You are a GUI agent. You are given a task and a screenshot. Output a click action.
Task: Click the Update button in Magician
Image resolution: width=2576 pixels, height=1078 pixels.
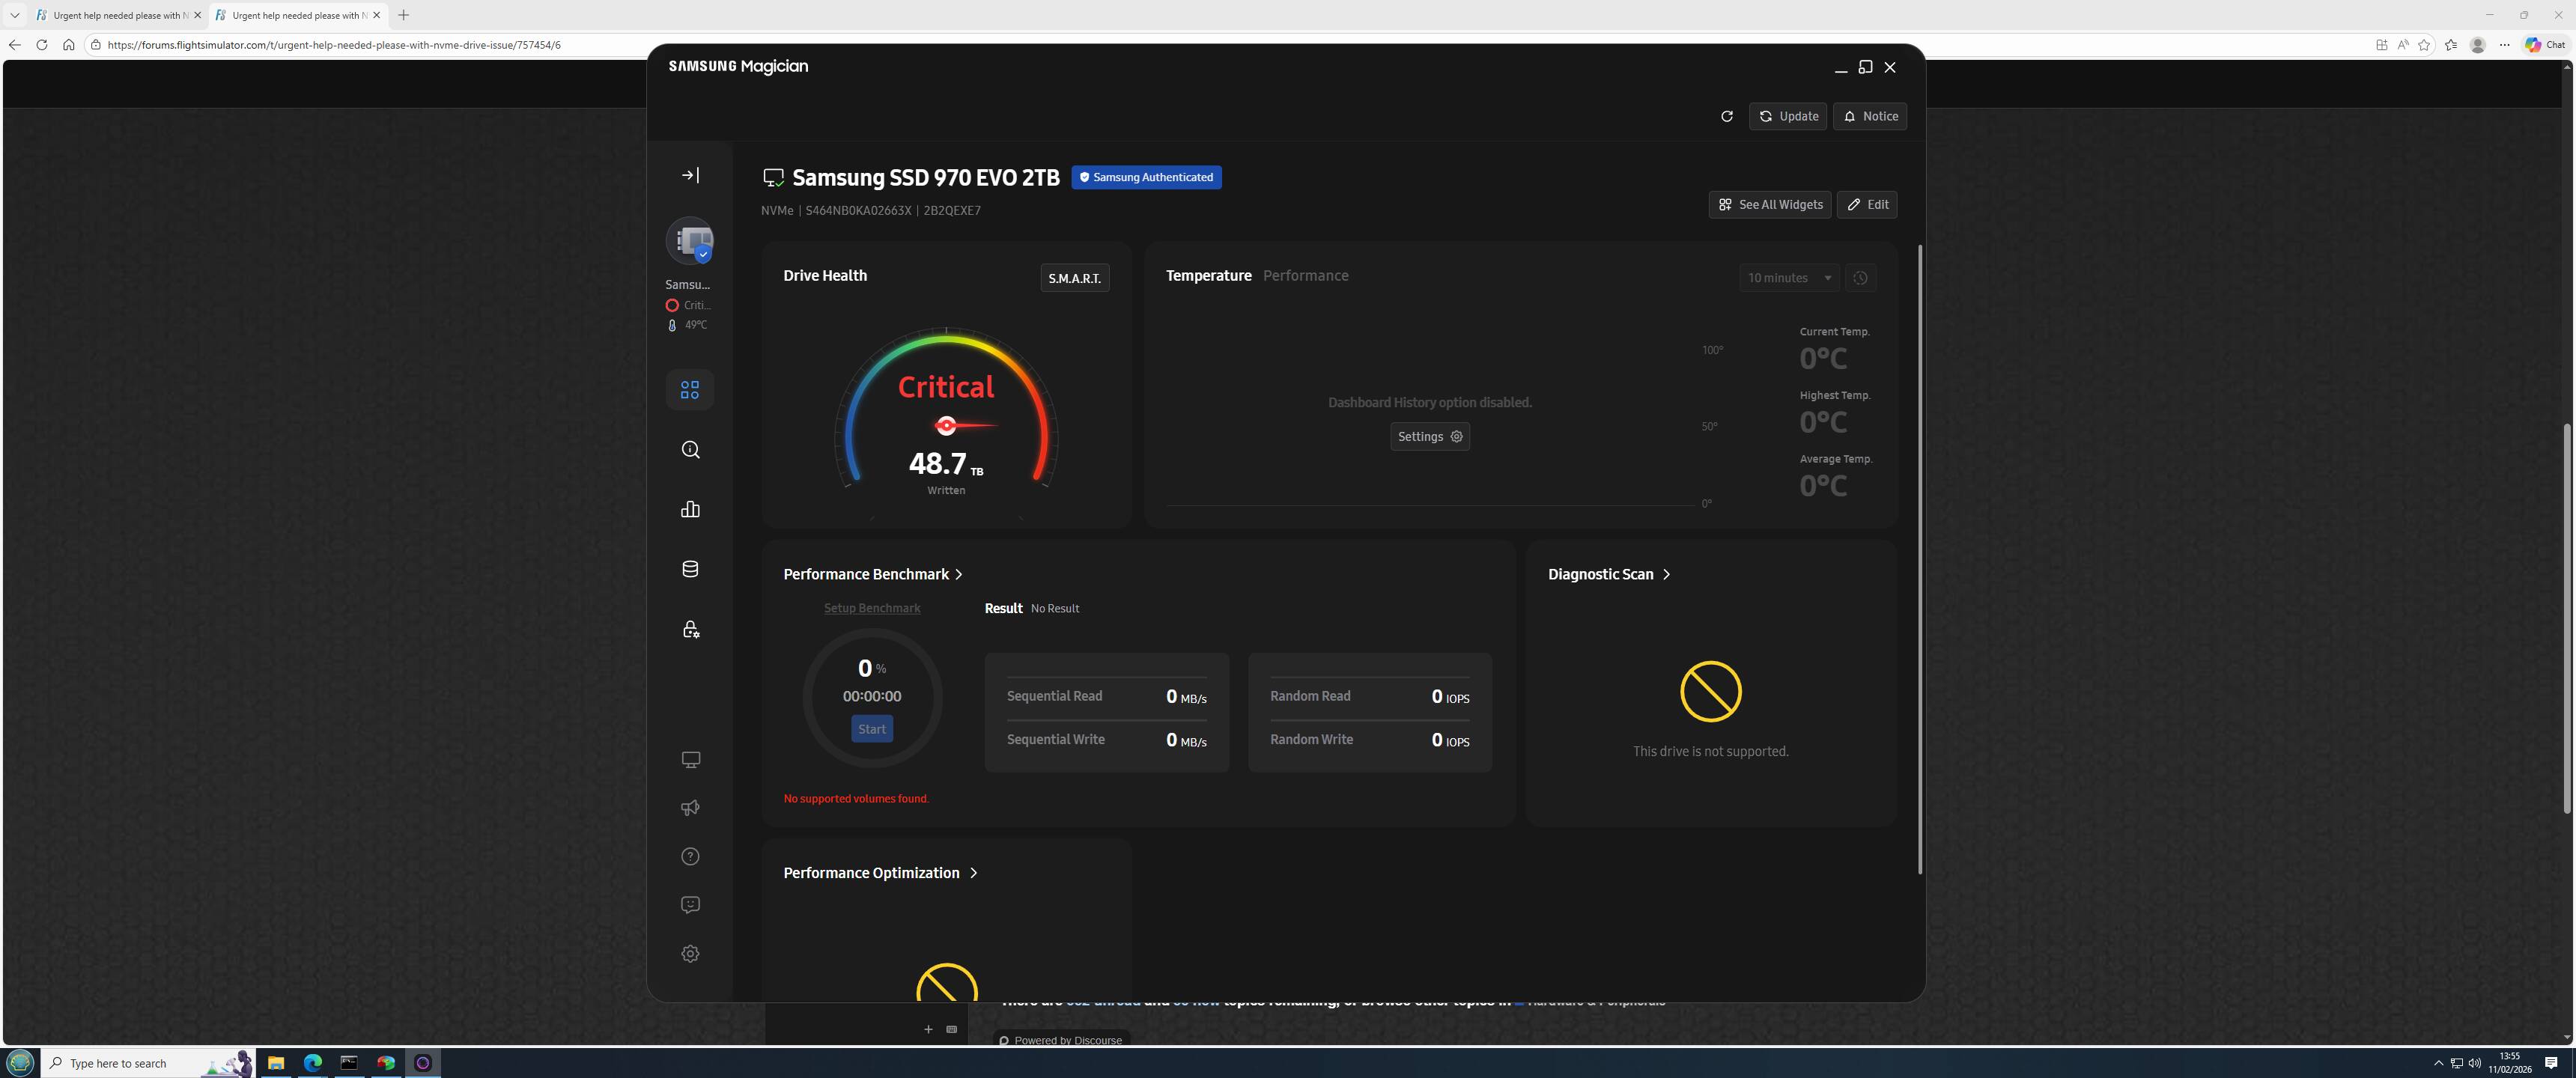tap(1788, 116)
